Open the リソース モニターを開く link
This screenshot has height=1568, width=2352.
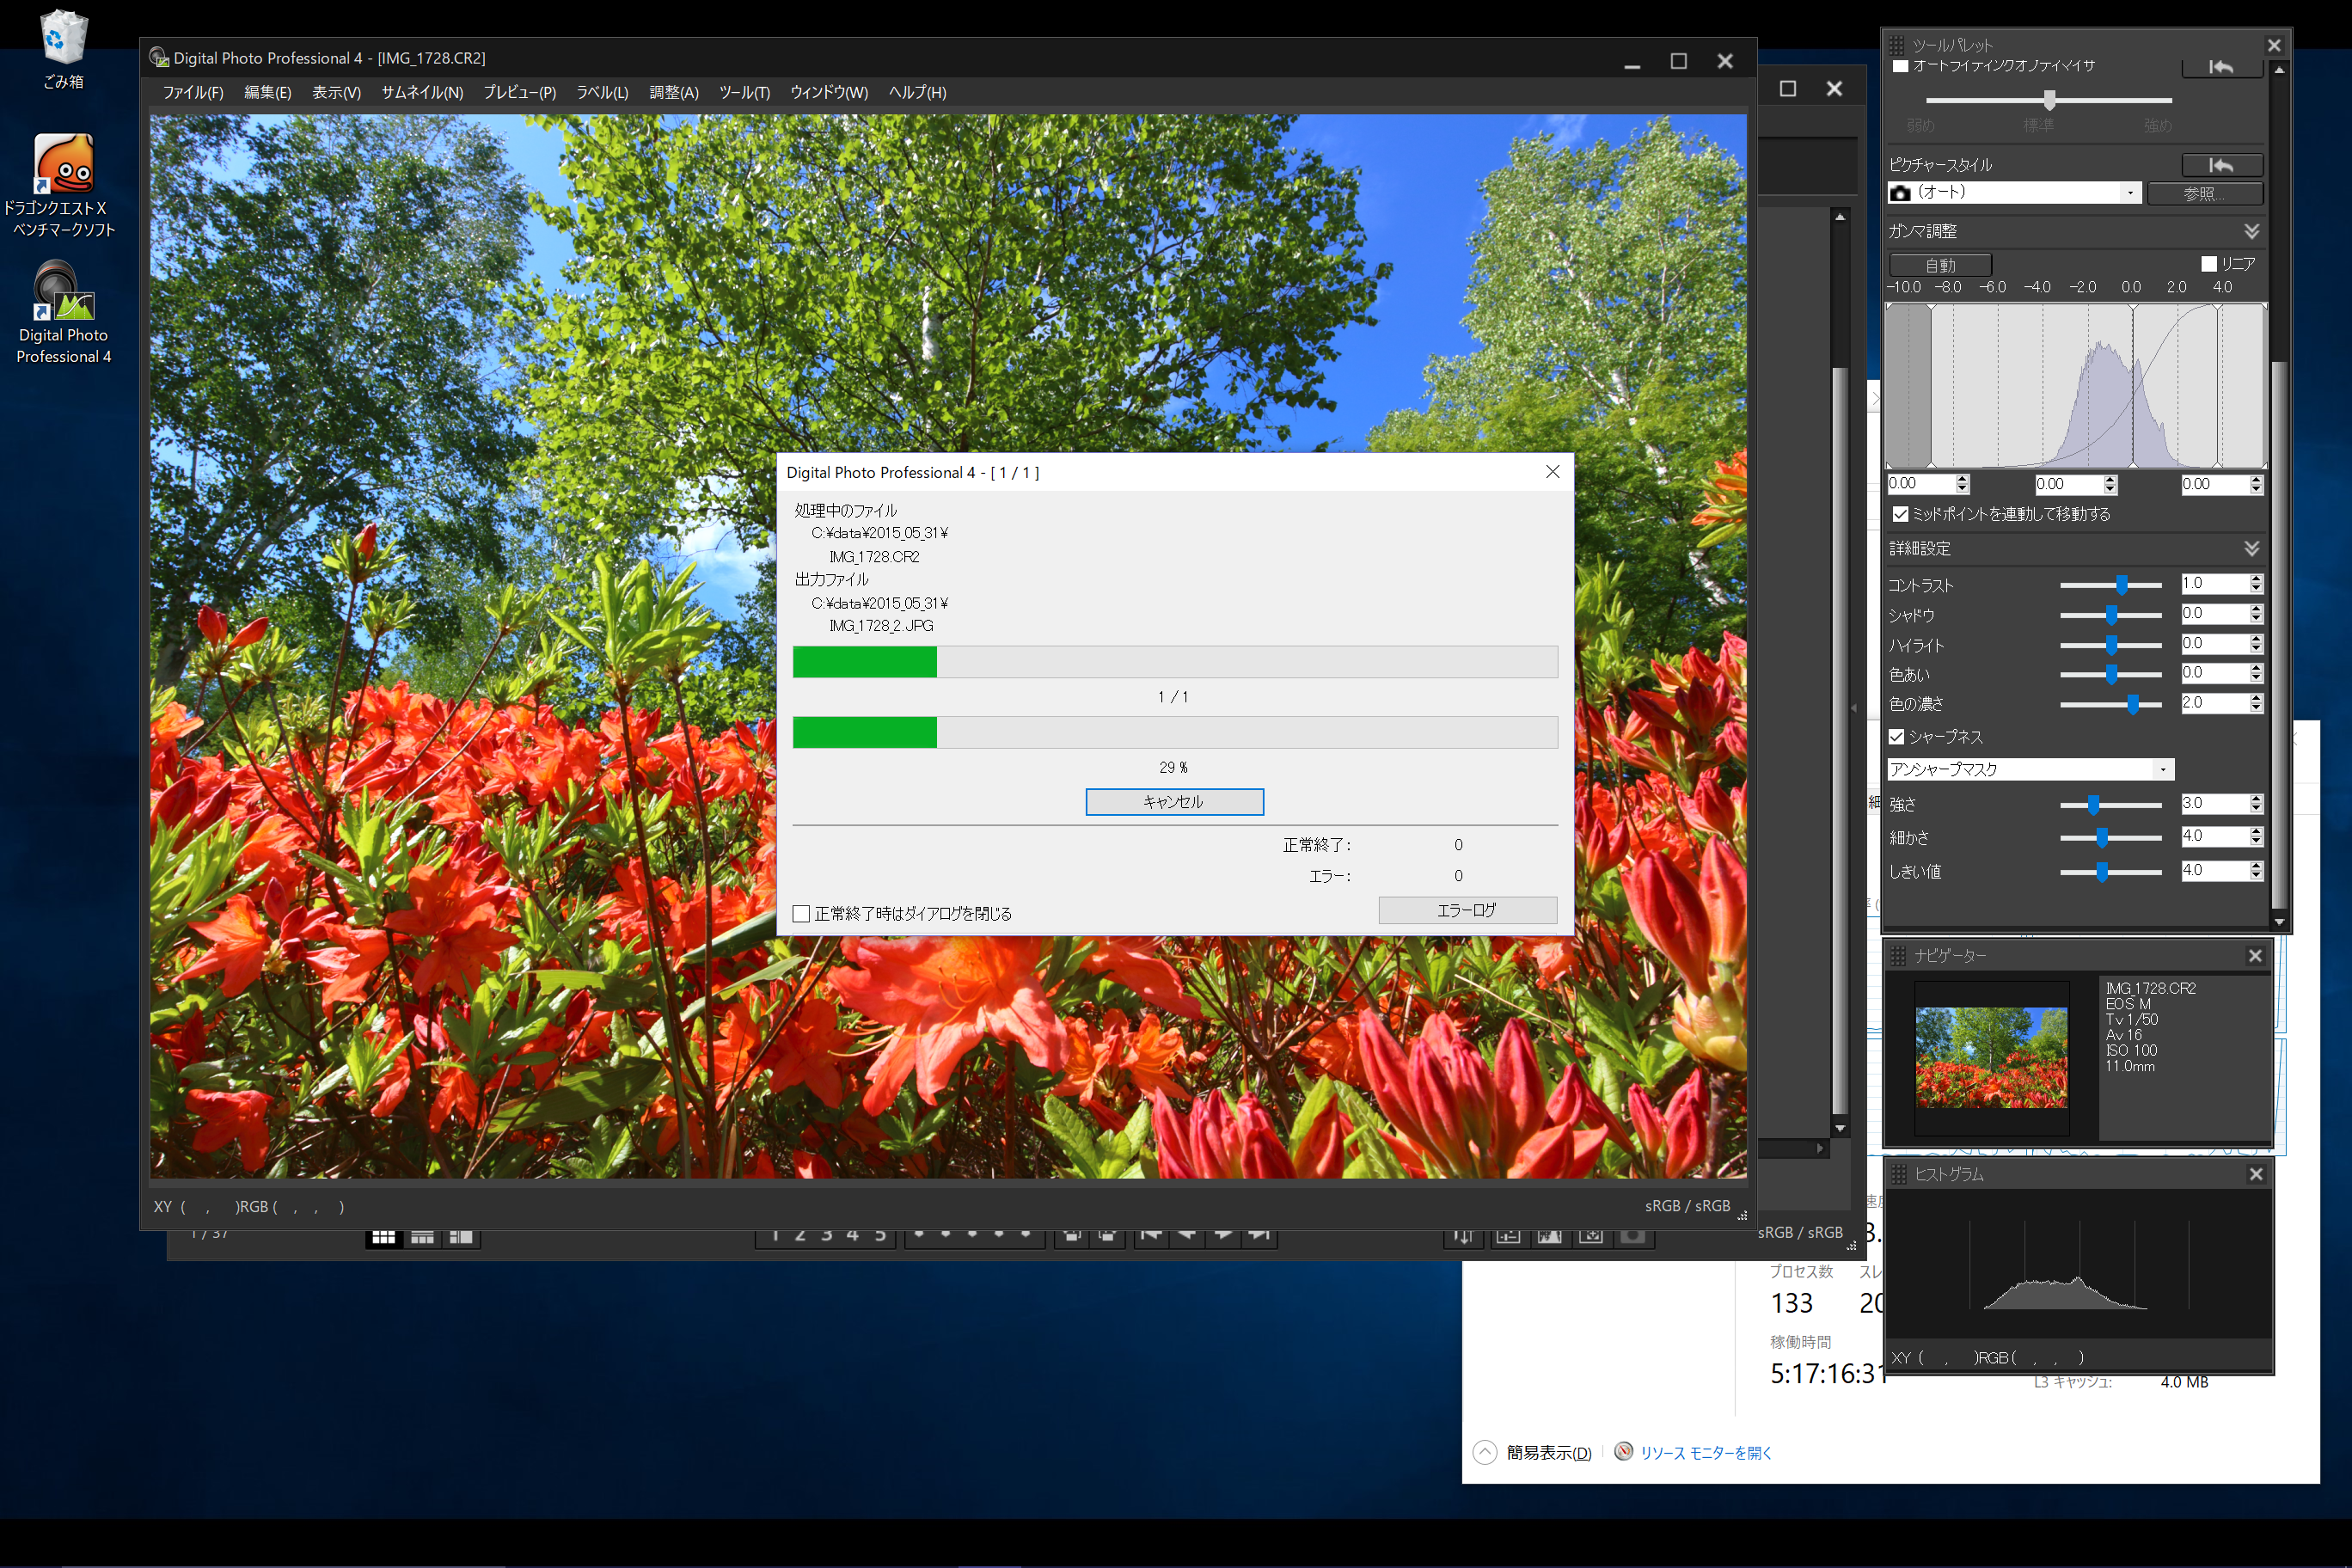[1706, 1452]
